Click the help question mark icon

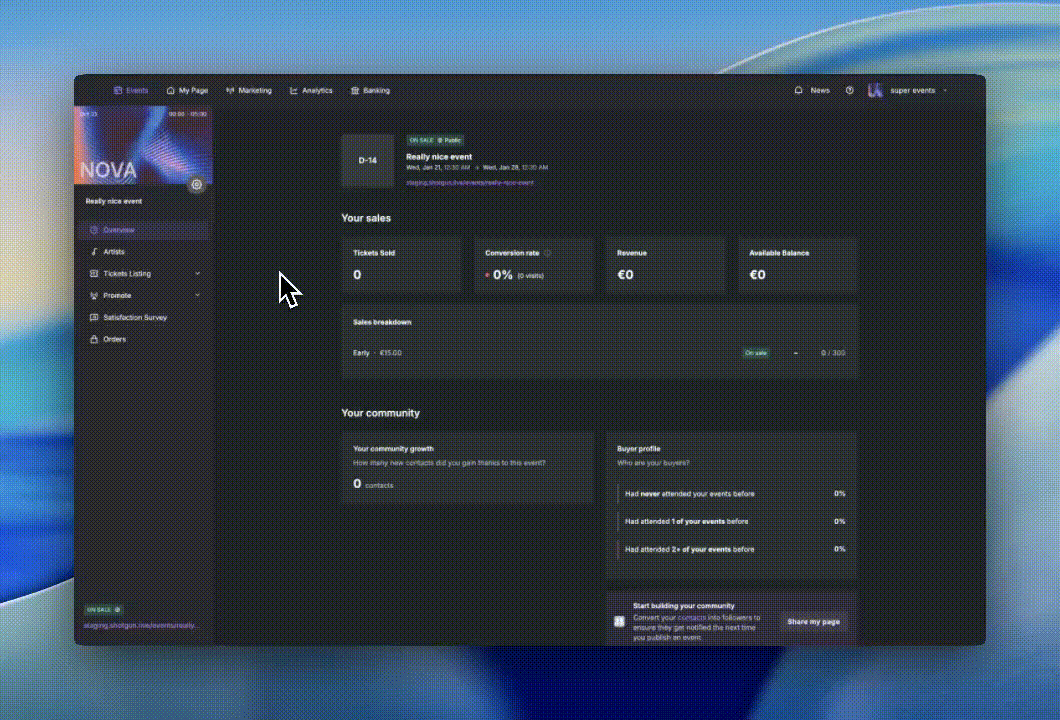coord(850,91)
